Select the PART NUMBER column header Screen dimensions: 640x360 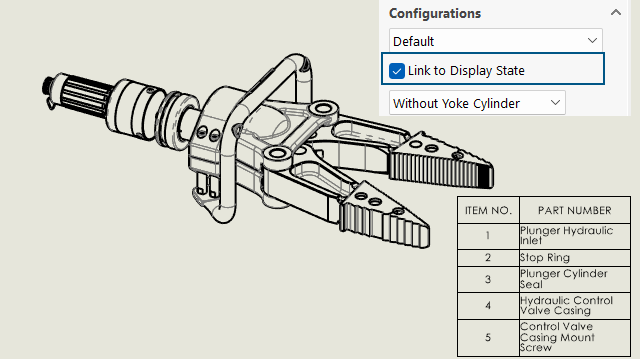(x=575, y=210)
